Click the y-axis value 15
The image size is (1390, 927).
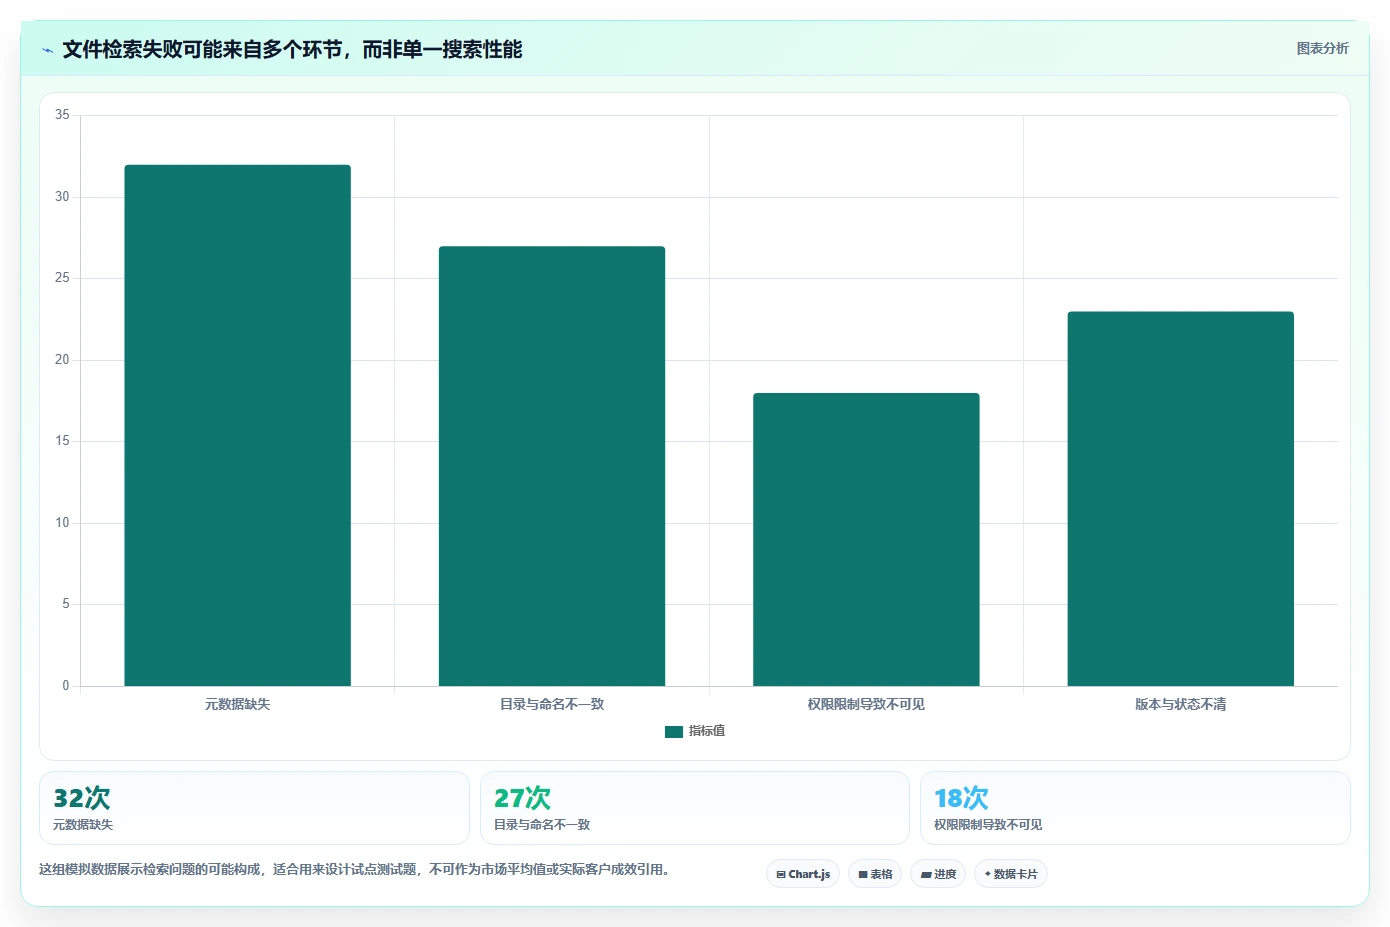(62, 441)
